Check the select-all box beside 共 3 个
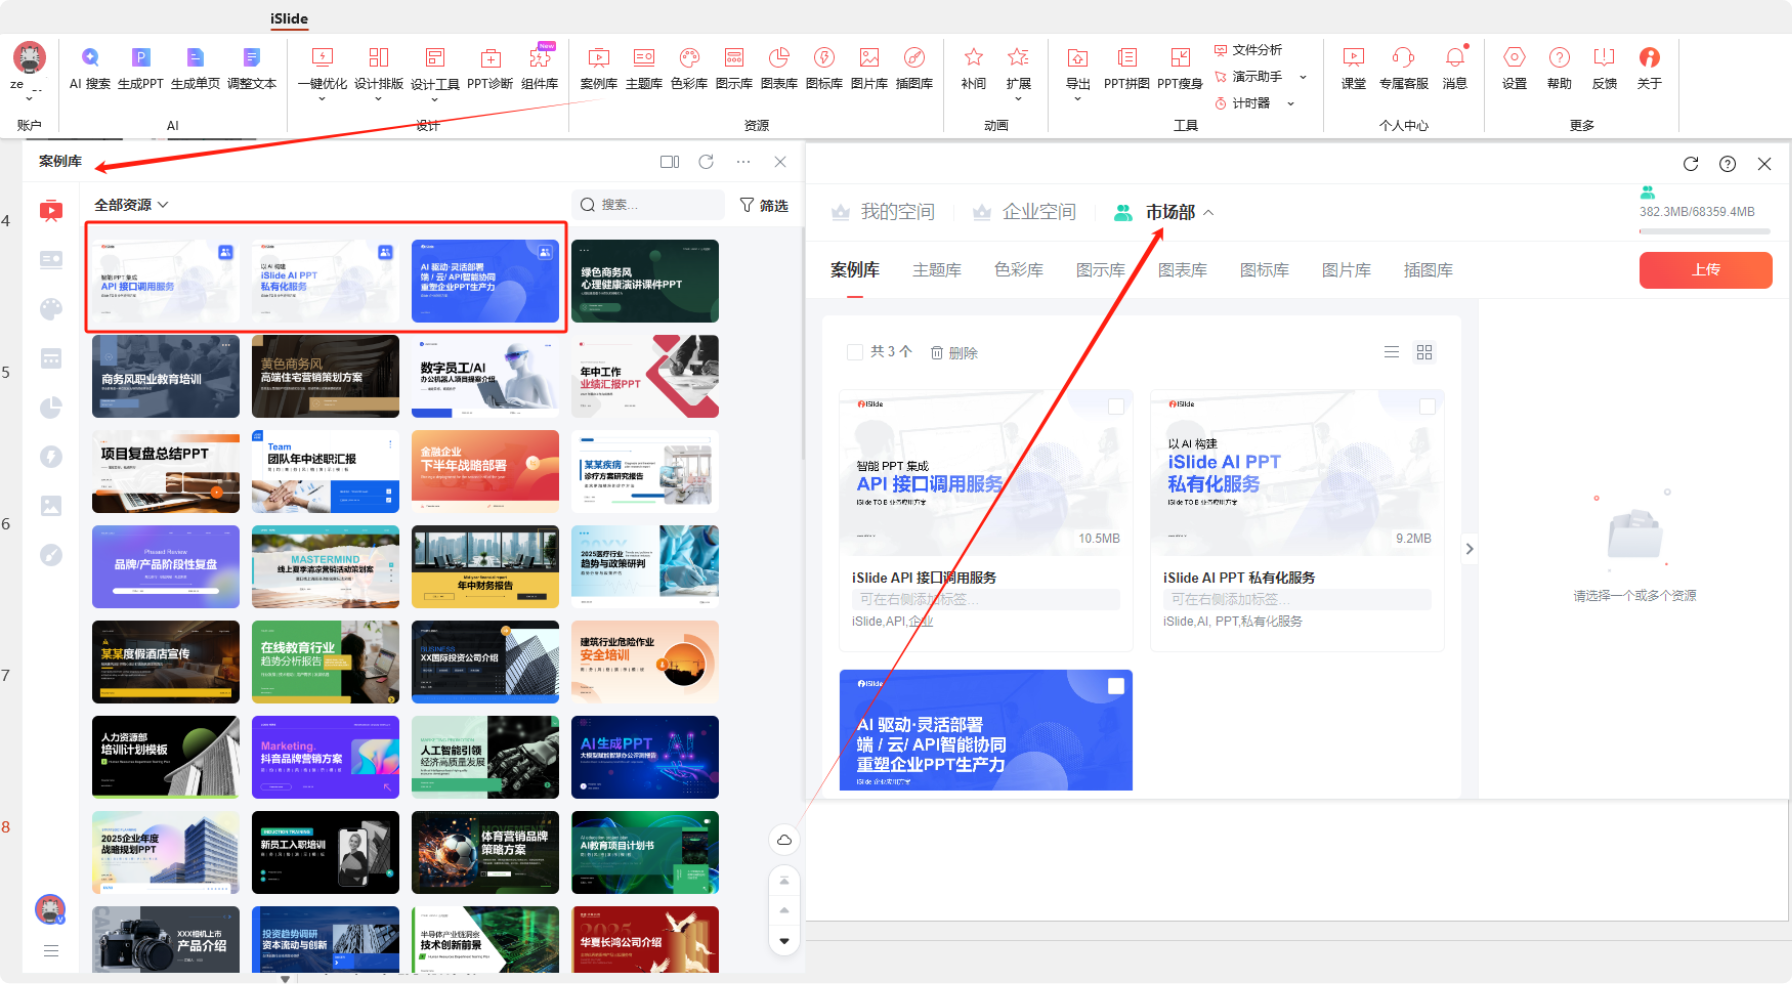 [x=855, y=352]
